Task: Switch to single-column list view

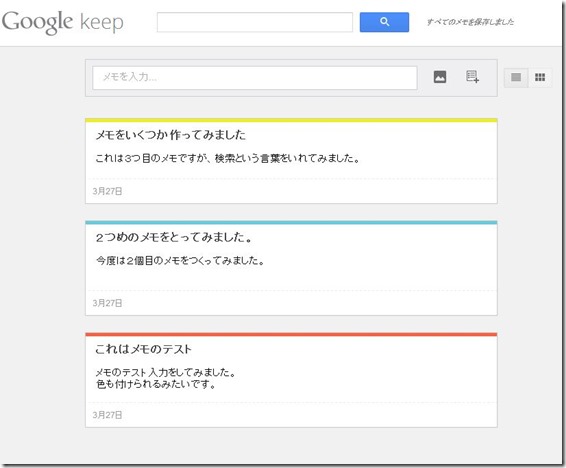Action: click(x=516, y=77)
